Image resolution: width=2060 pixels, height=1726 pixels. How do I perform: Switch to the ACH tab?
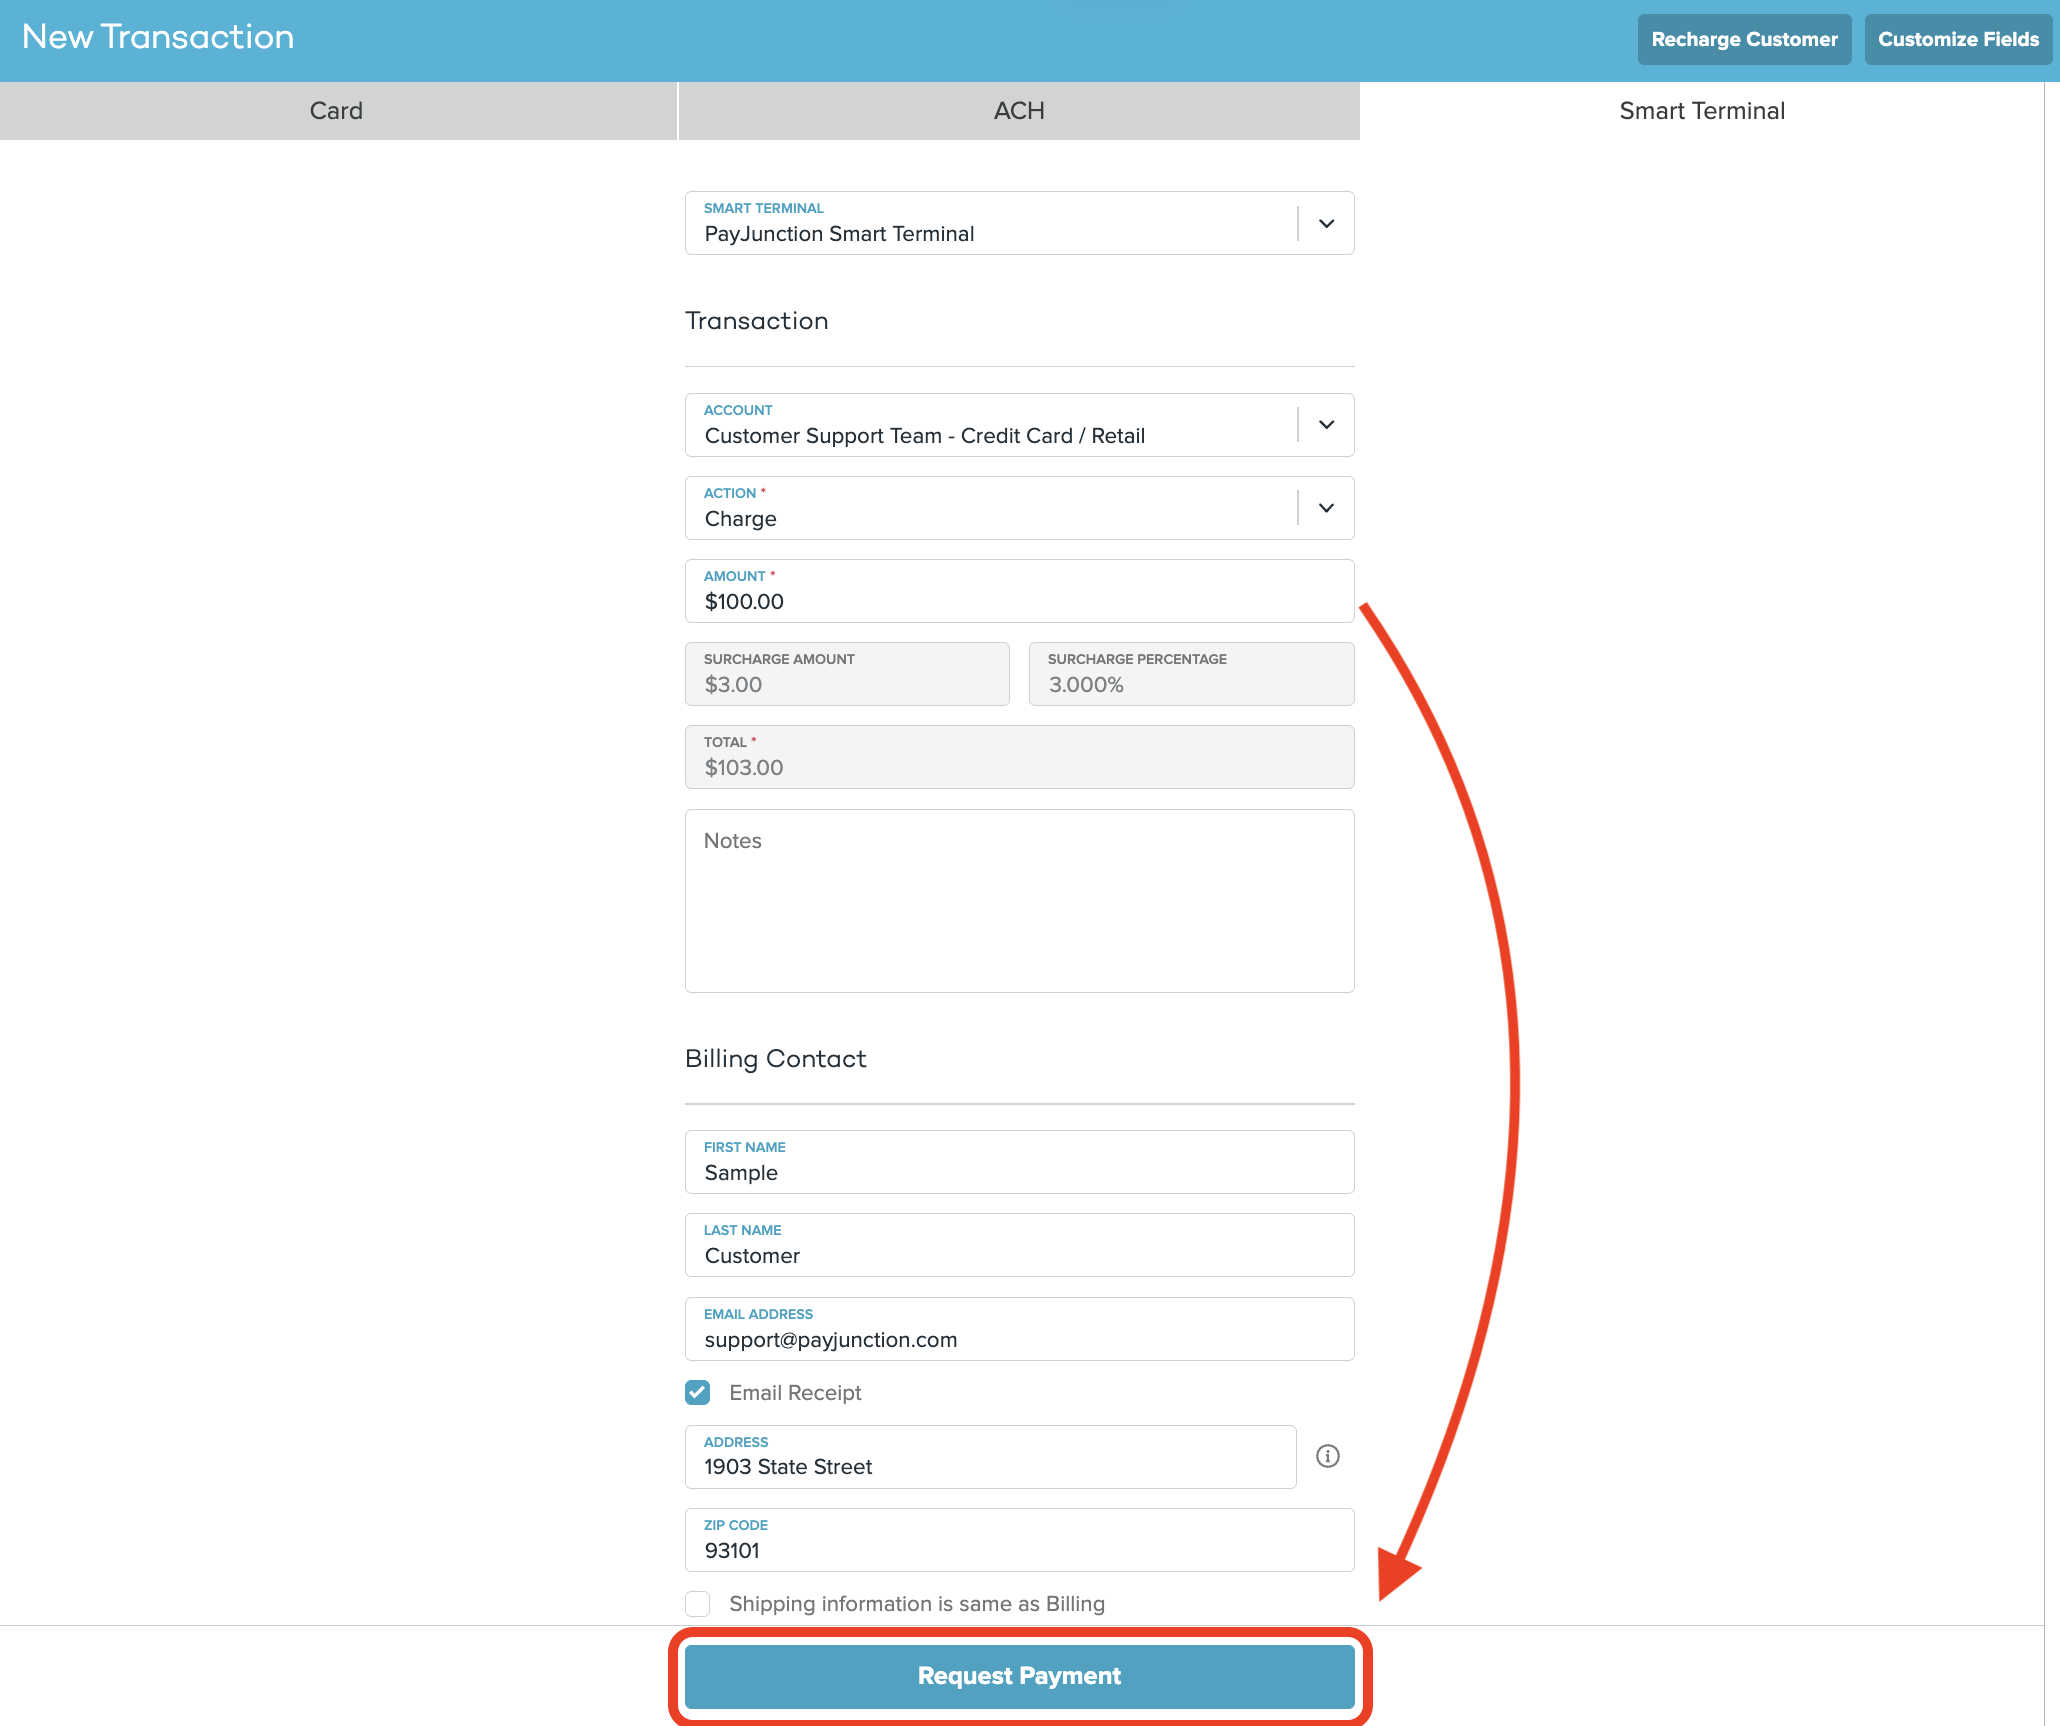point(1019,111)
